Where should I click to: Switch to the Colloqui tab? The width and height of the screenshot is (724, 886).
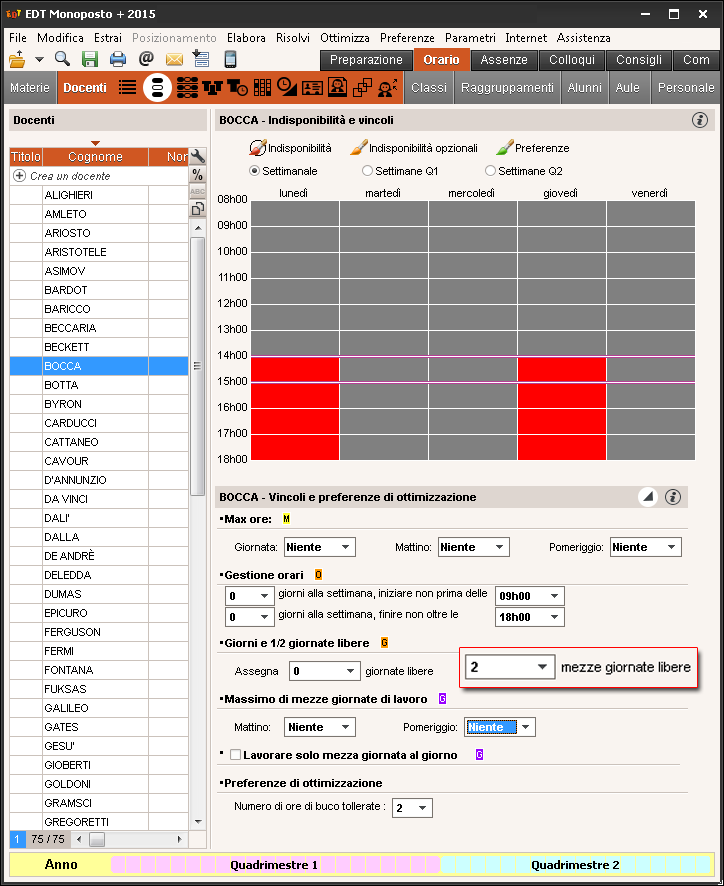pos(572,60)
